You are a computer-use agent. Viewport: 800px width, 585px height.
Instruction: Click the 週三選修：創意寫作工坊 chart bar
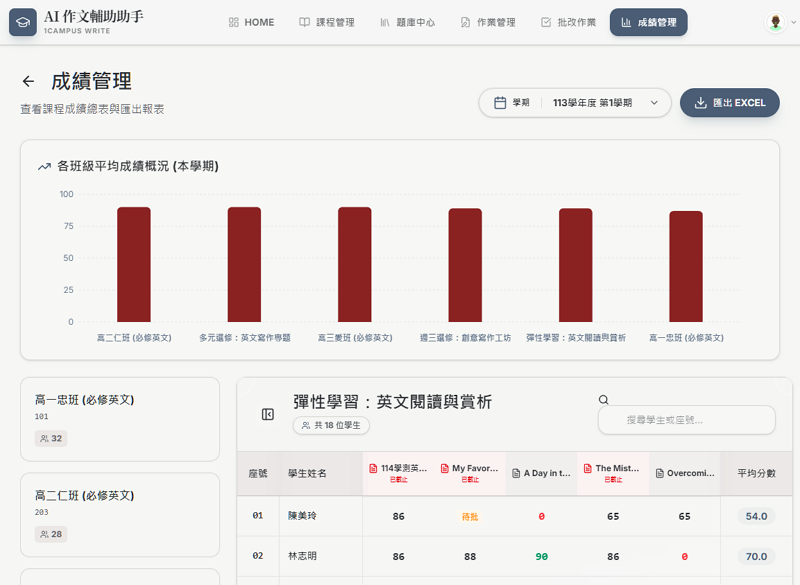465,265
